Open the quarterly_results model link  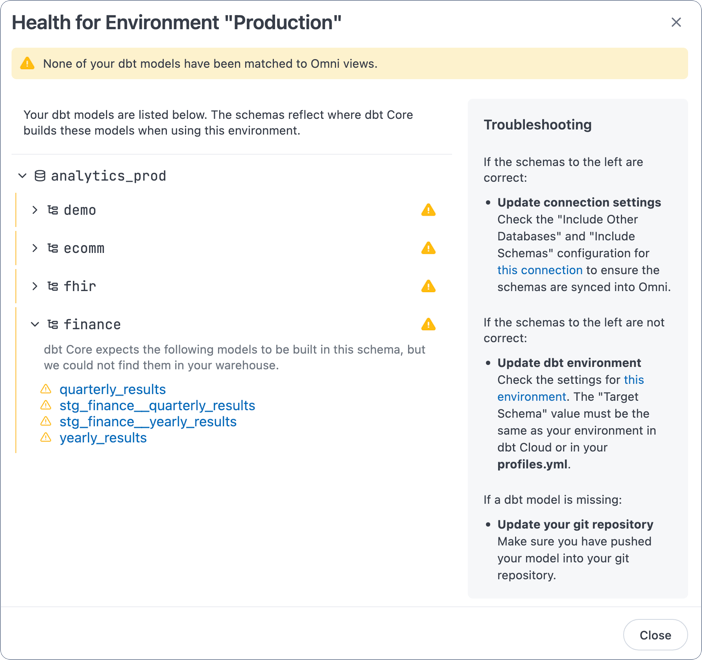click(x=112, y=390)
